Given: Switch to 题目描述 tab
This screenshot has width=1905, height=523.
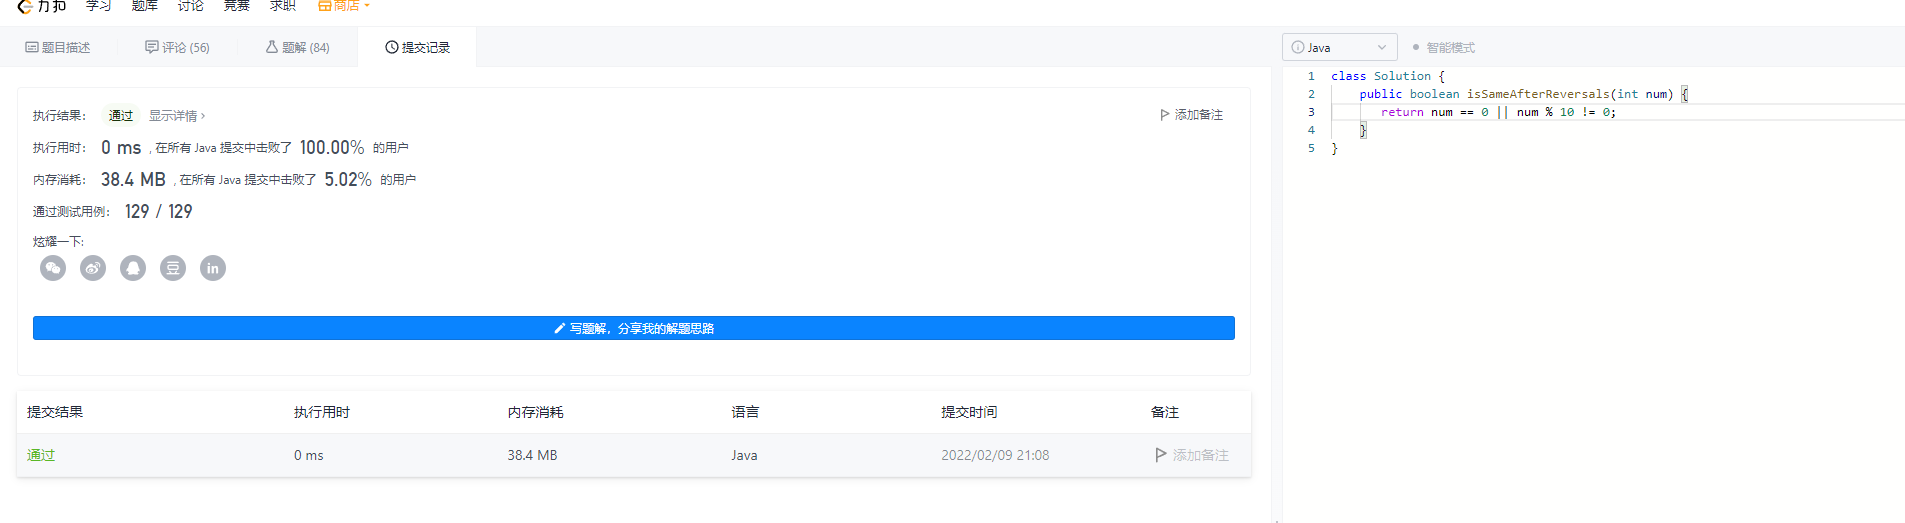Looking at the screenshot, I should click(58, 47).
